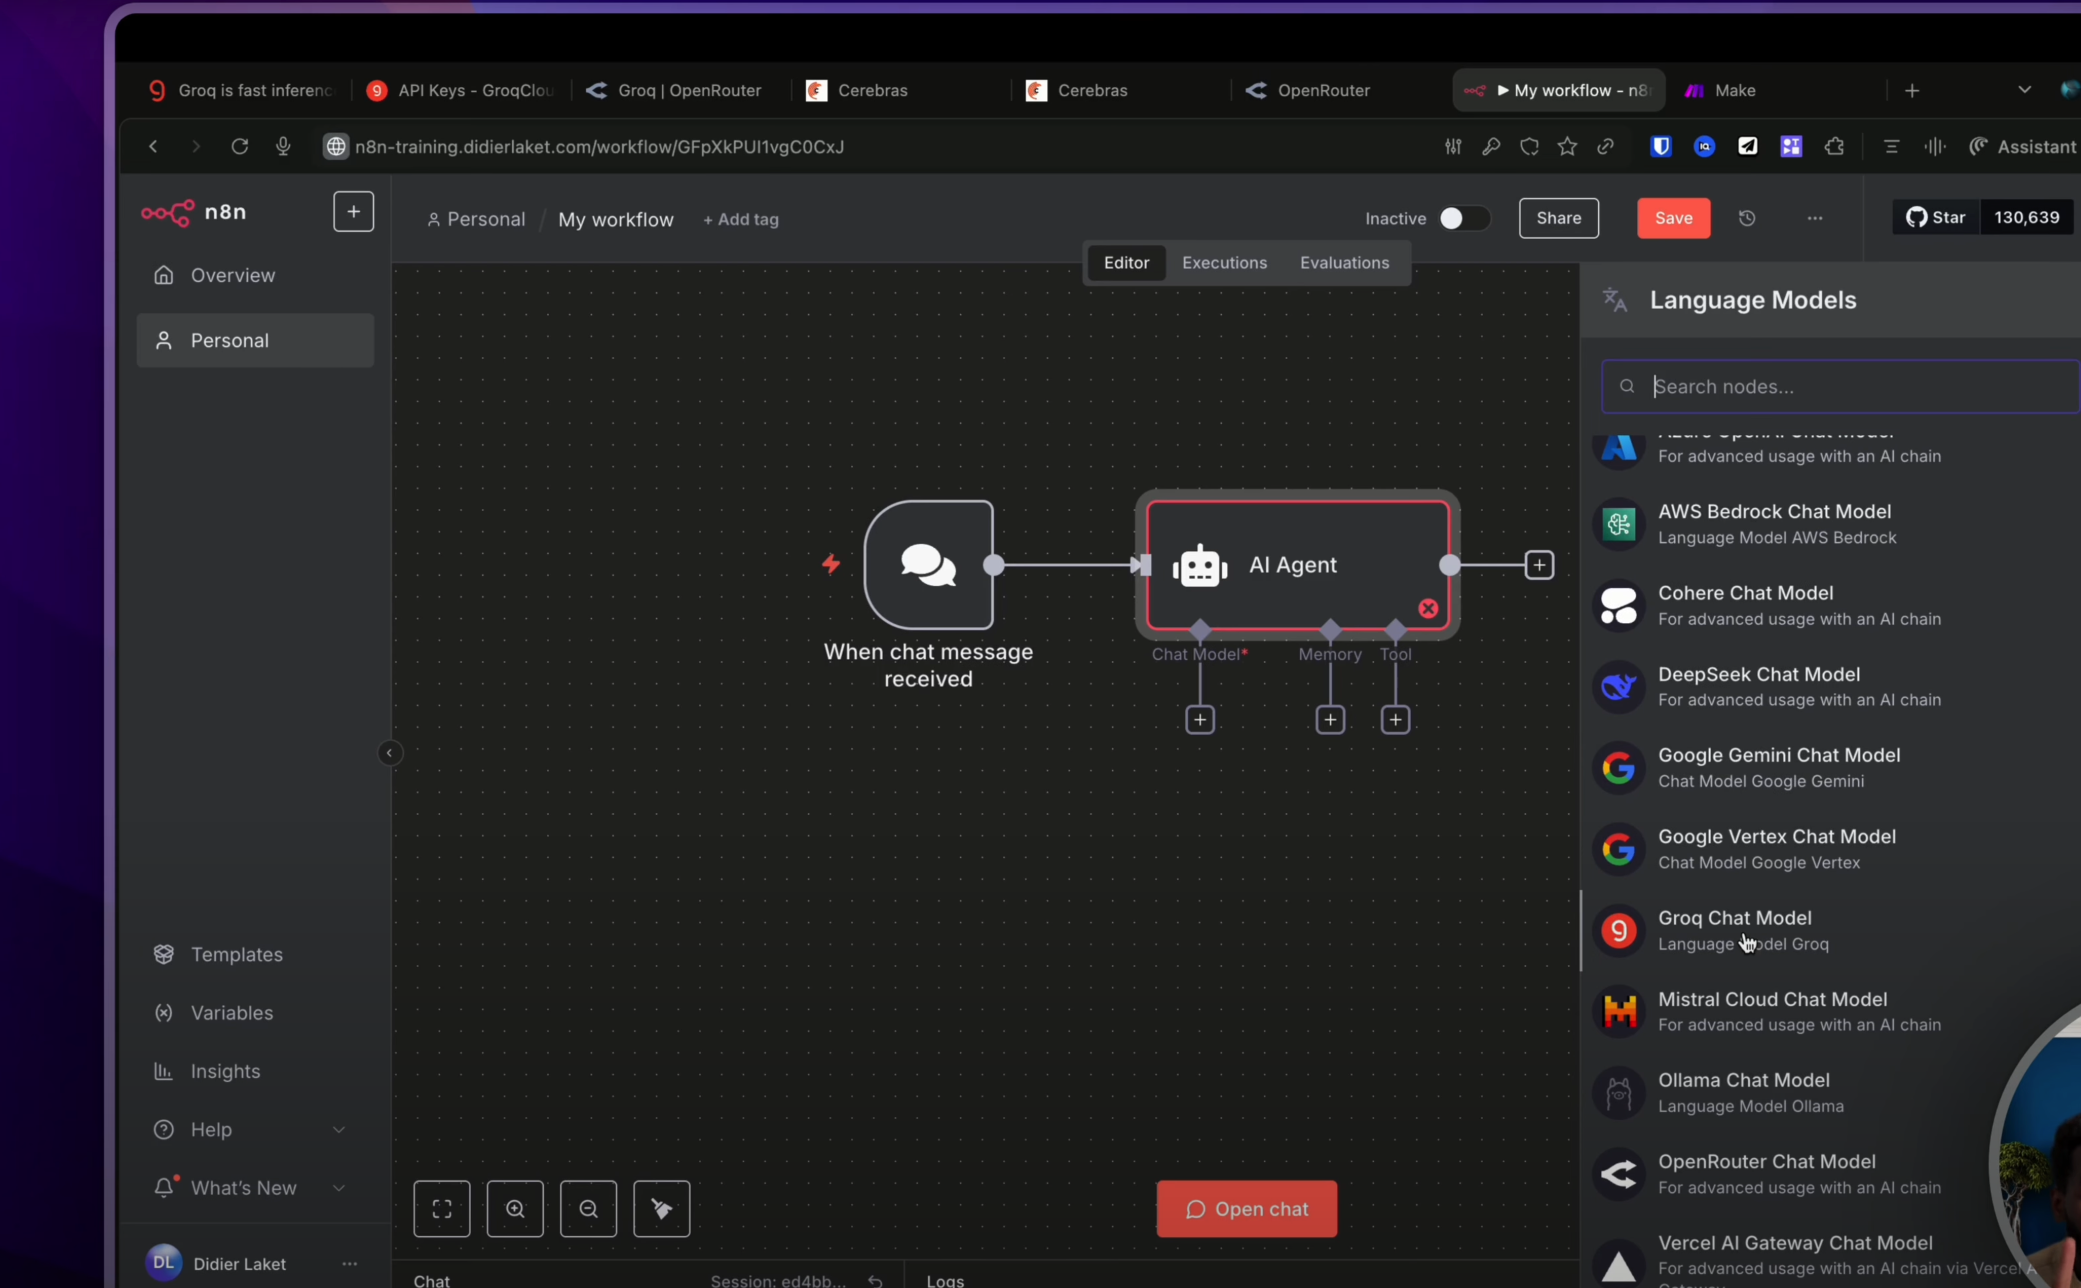Viewport: 2081px width, 1288px height.
Task: Click the My workflow title
Action: click(x=616, y=219)
